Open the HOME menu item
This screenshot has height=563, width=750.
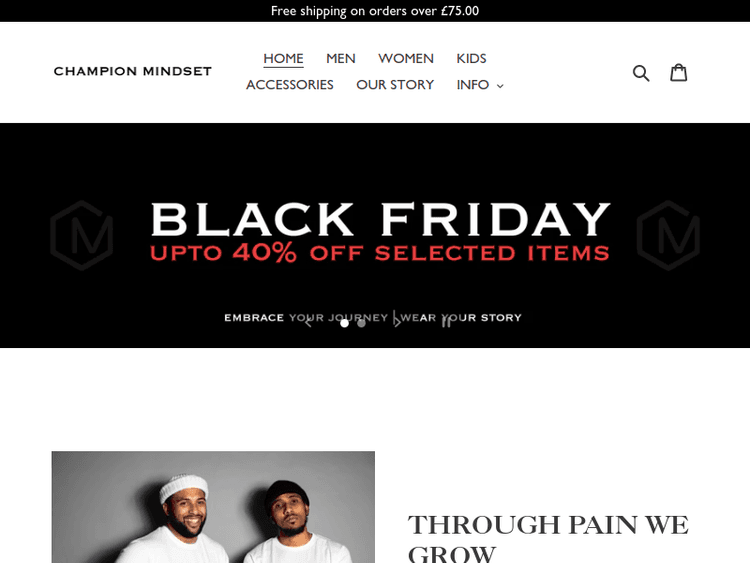(283, 58)
